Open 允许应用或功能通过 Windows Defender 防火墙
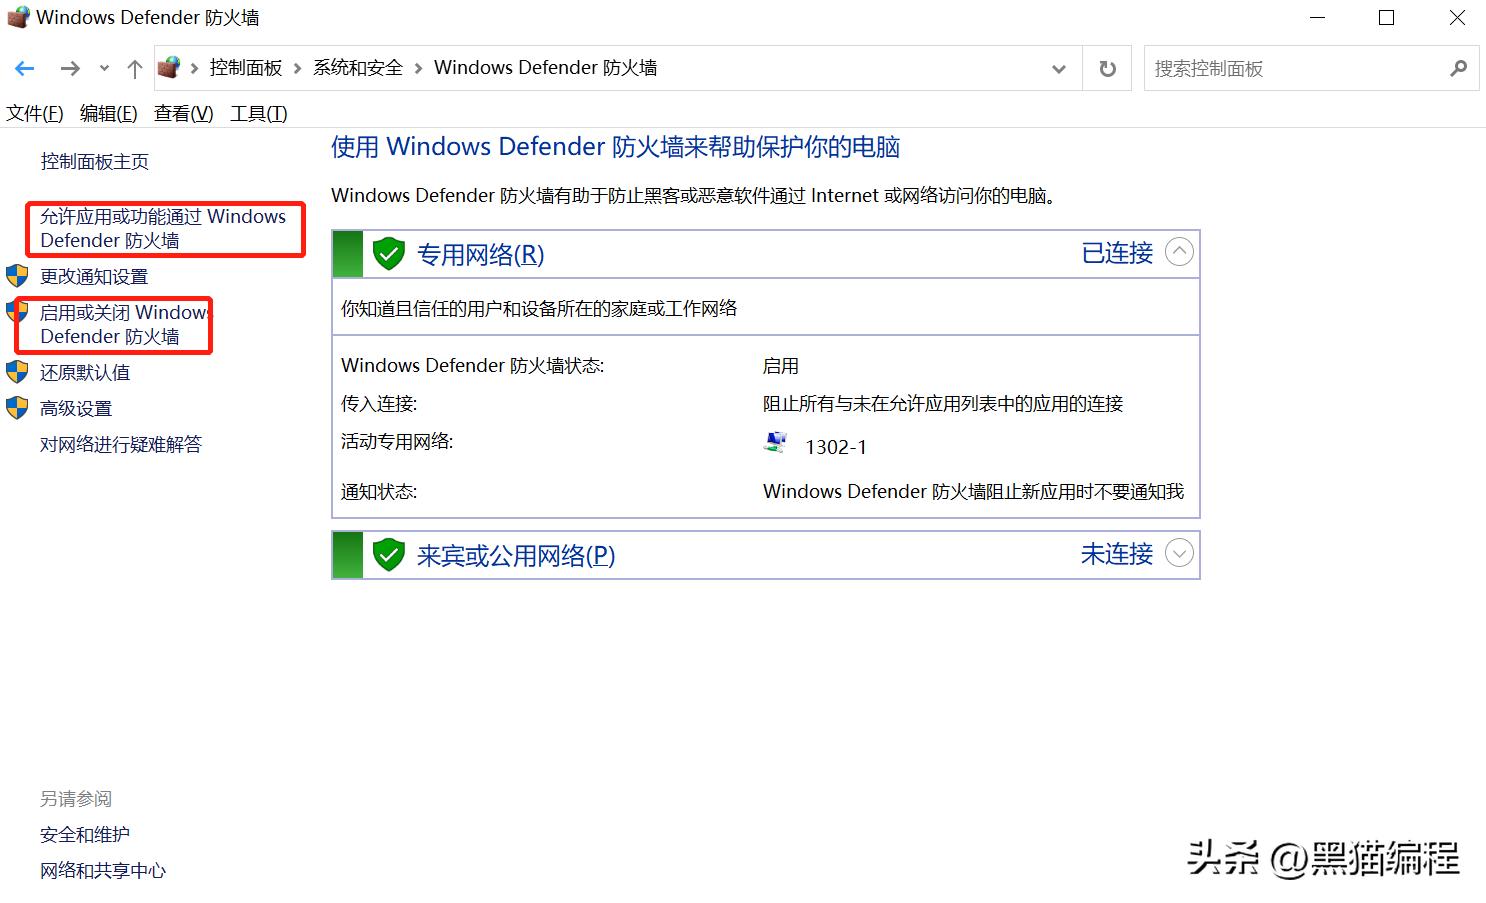 click(x=160, y=228)
